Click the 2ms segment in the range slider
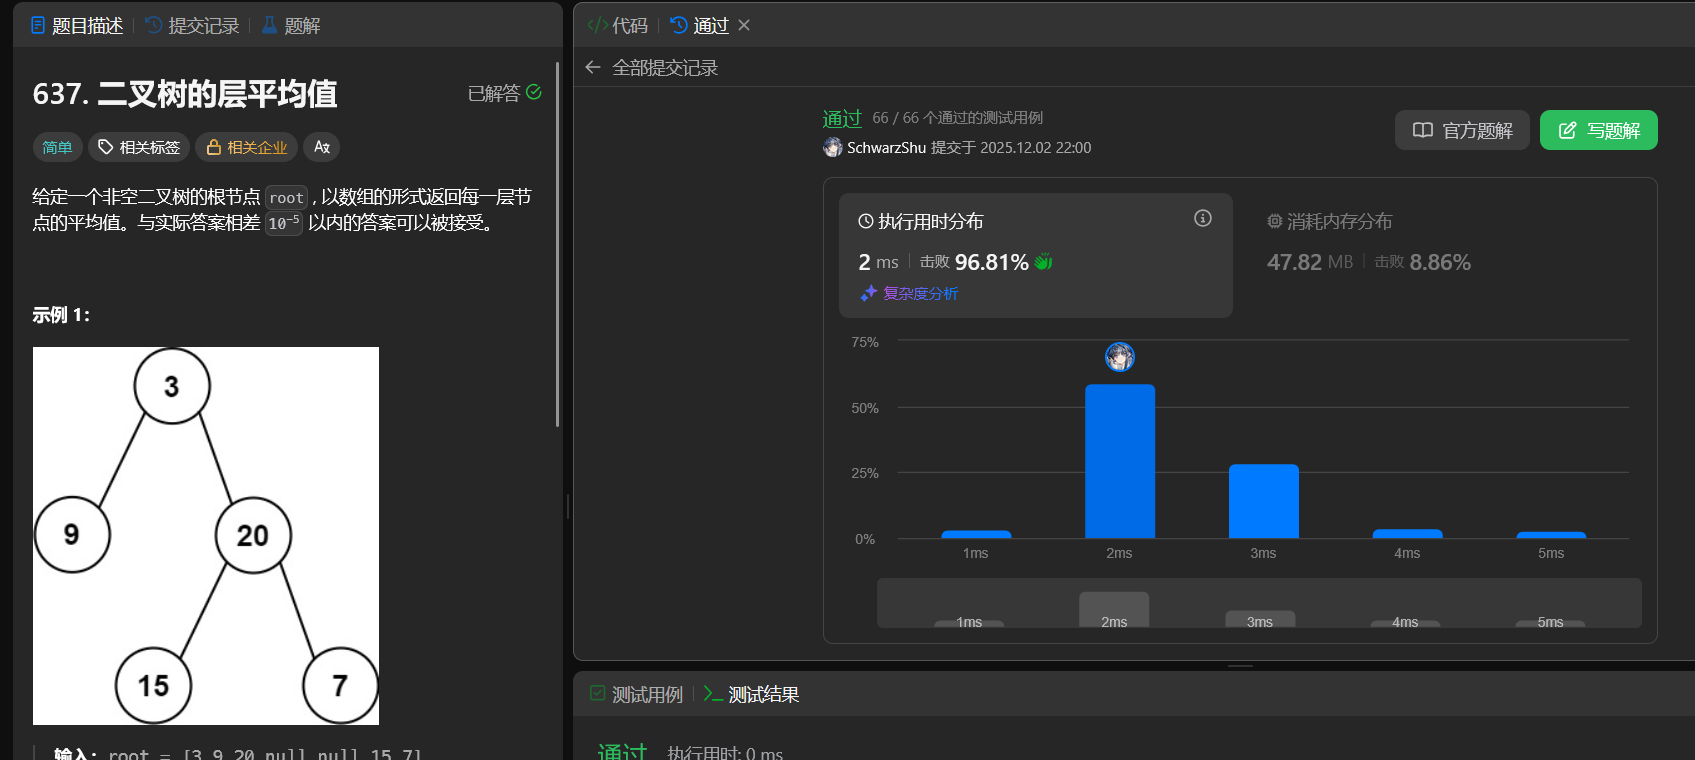This screenshot has width=1695, height=760. [1113, 611]
